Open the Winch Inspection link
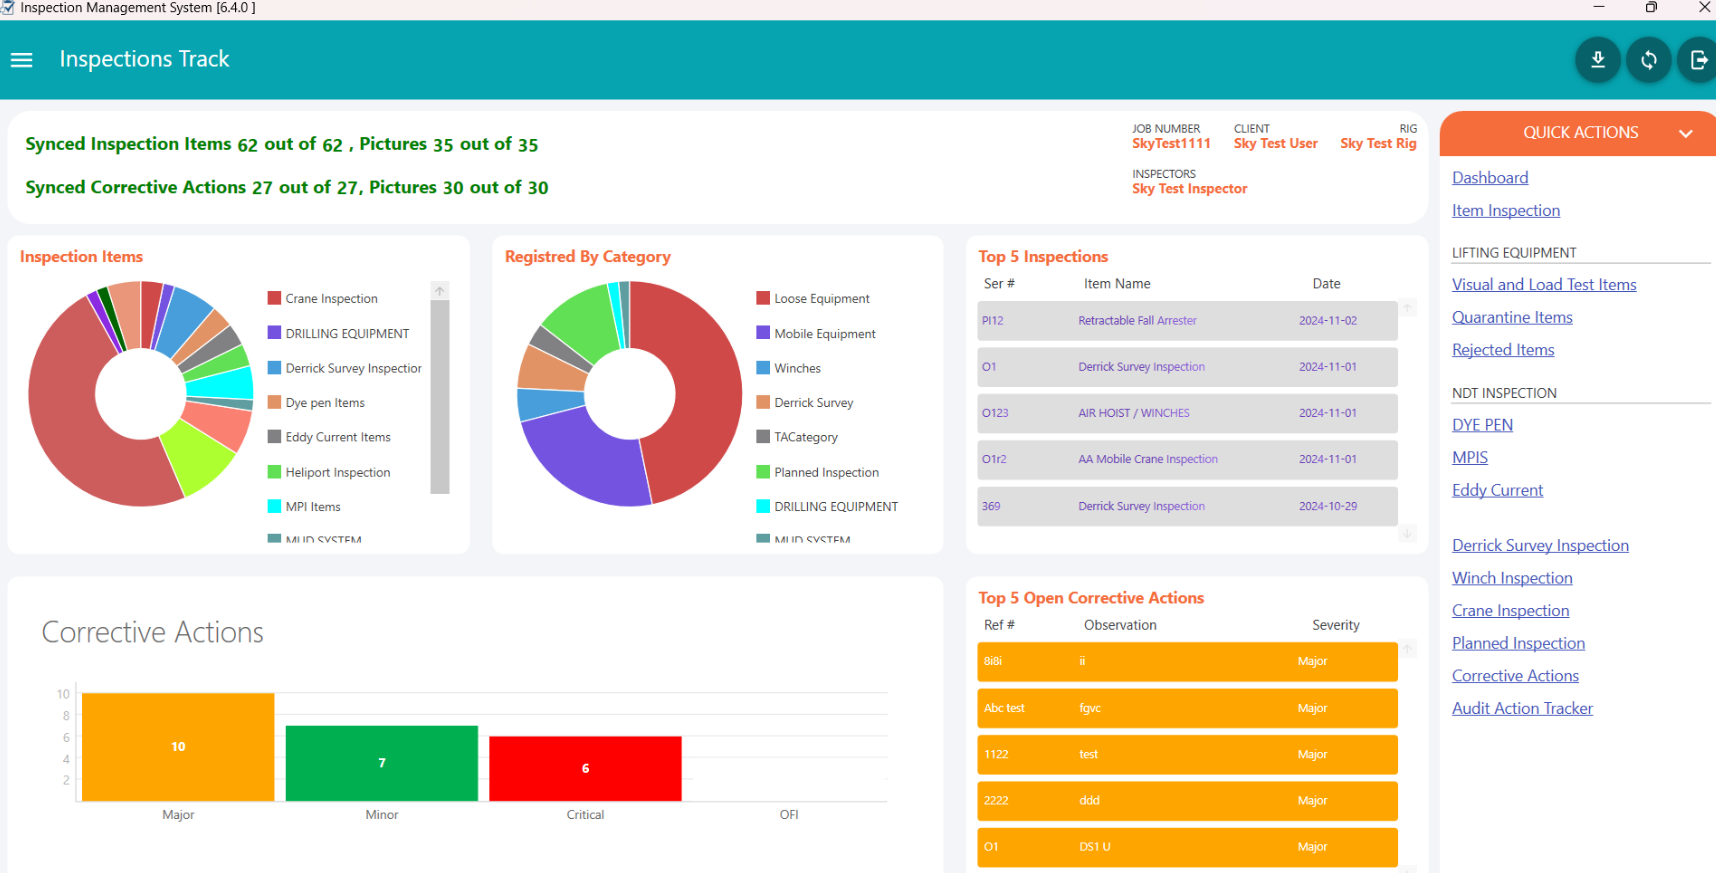Image resolution: width=1716 pixels, height=873 pixels. (x=1512, y=578)
